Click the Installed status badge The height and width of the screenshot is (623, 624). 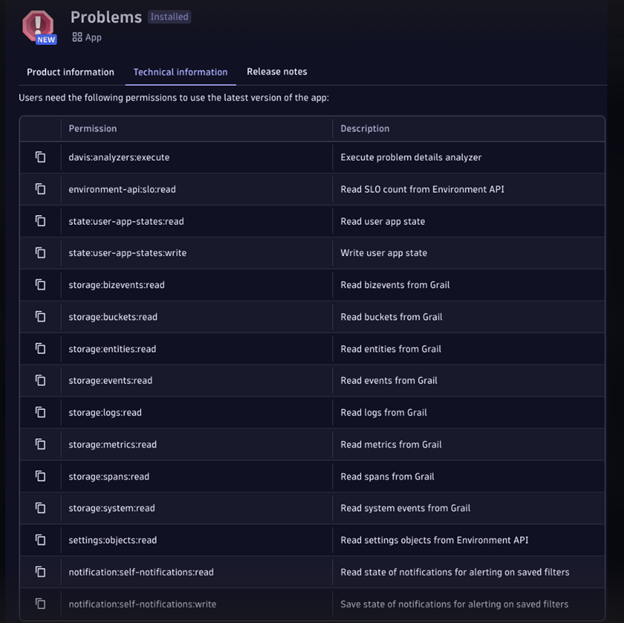(170, 17)
